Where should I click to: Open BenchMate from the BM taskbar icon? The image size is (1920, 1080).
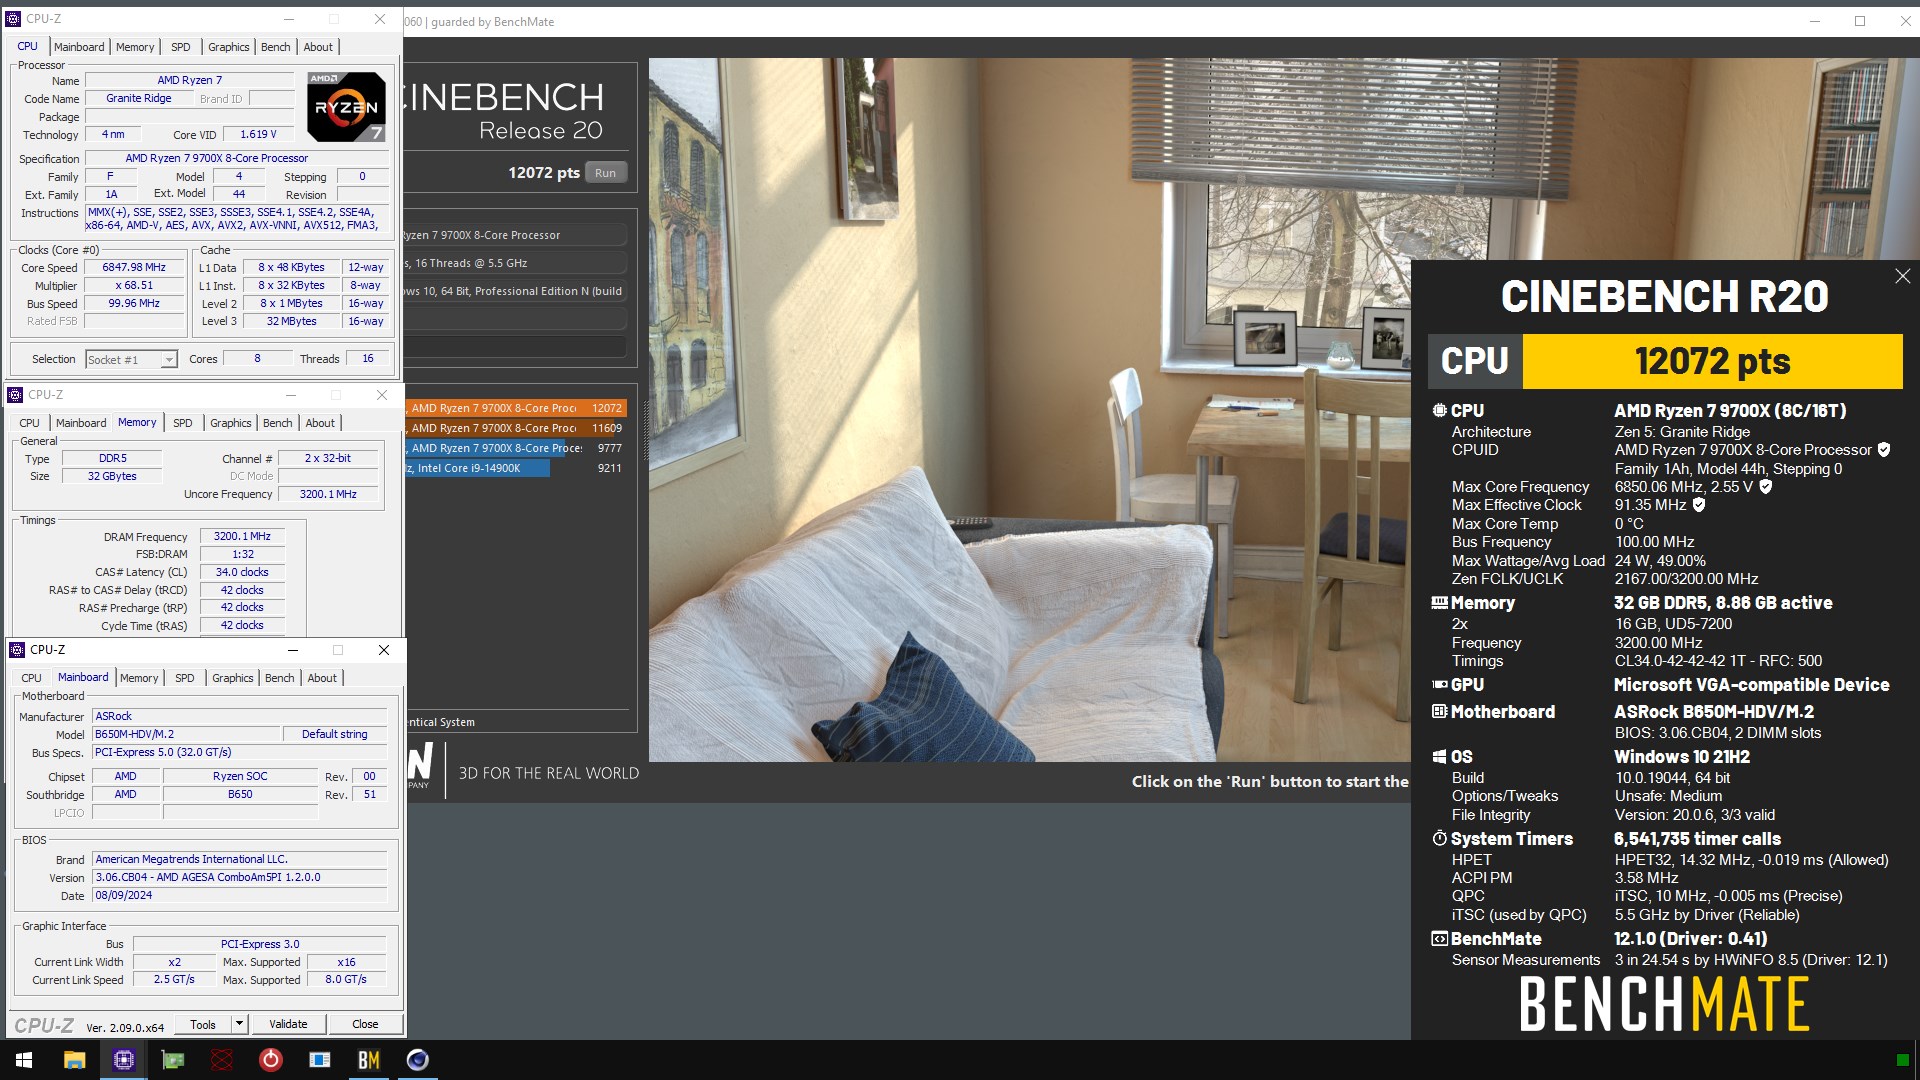pyautogui.click(x=368, y=1060)
